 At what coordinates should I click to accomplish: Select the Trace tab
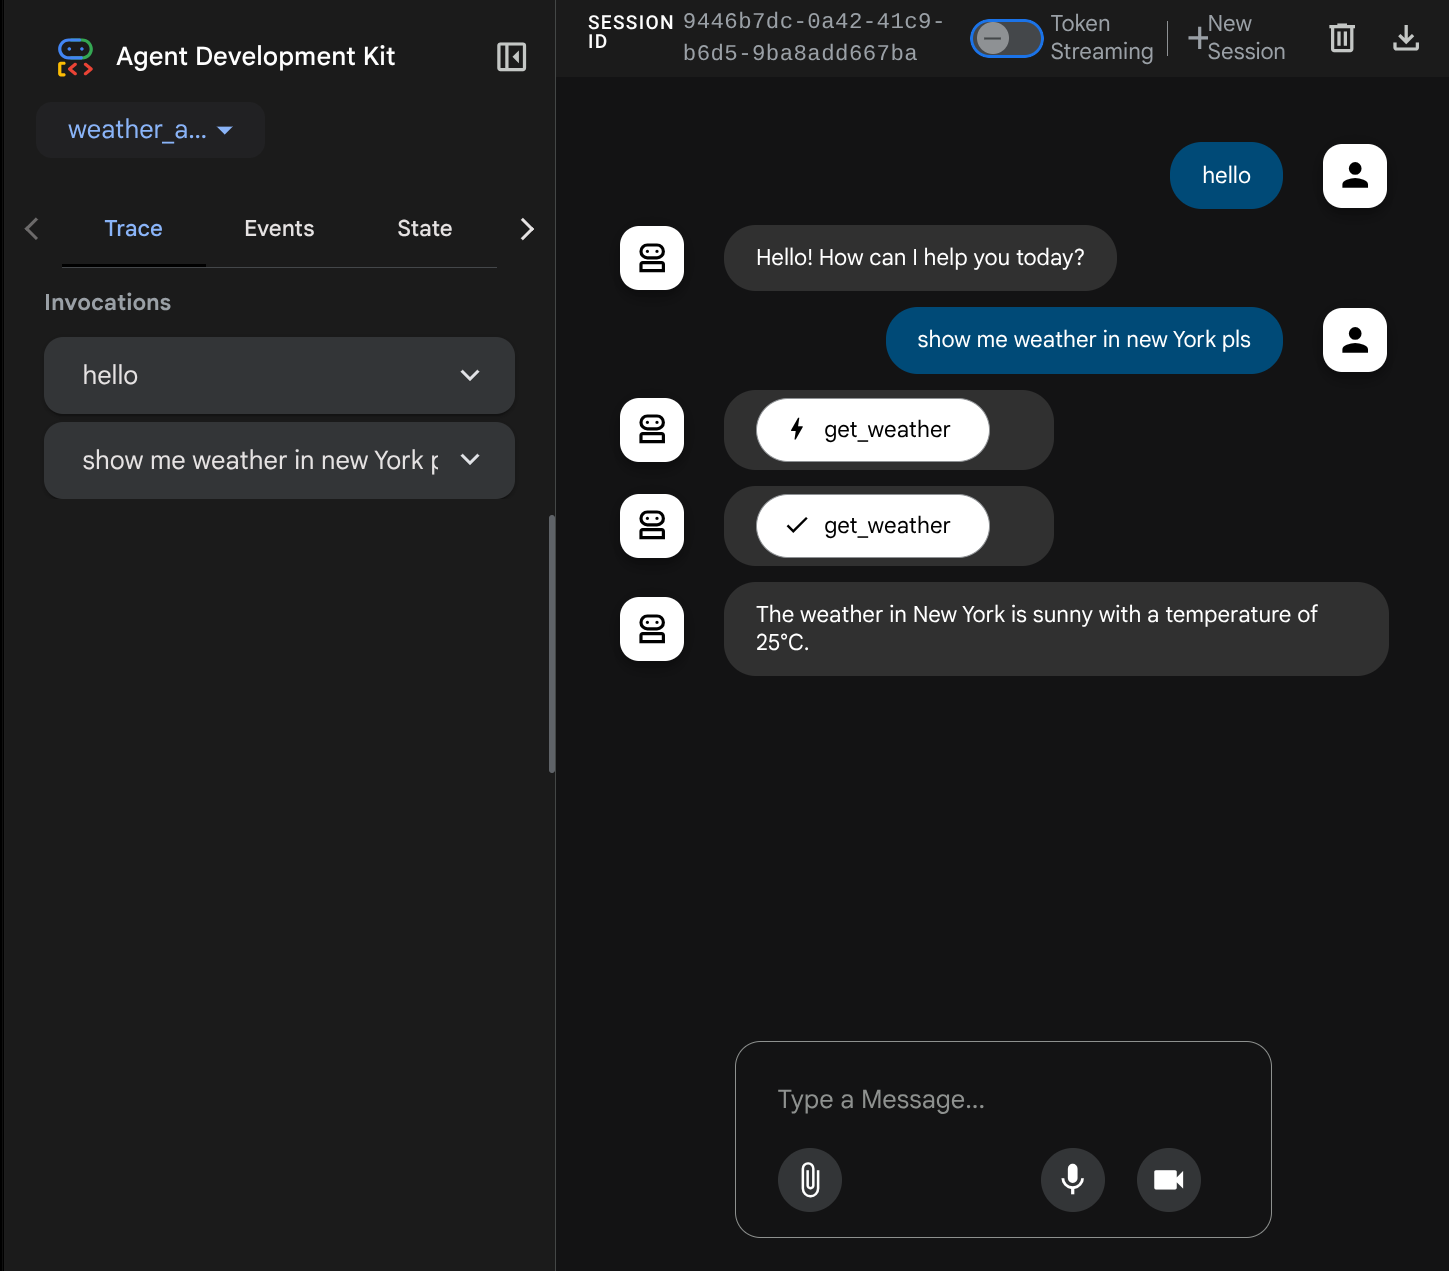(x=133, y=229)
